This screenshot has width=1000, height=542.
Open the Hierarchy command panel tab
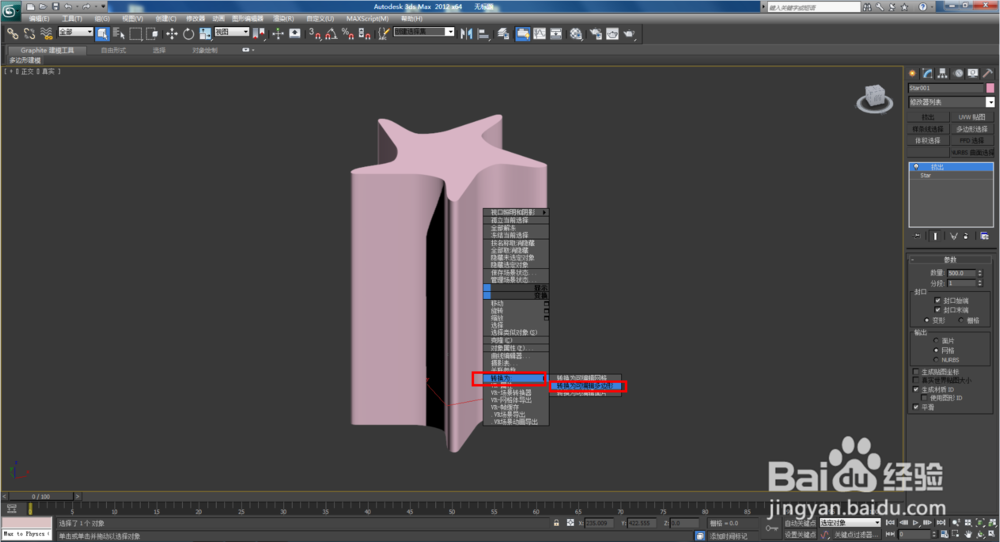point(943,73)
